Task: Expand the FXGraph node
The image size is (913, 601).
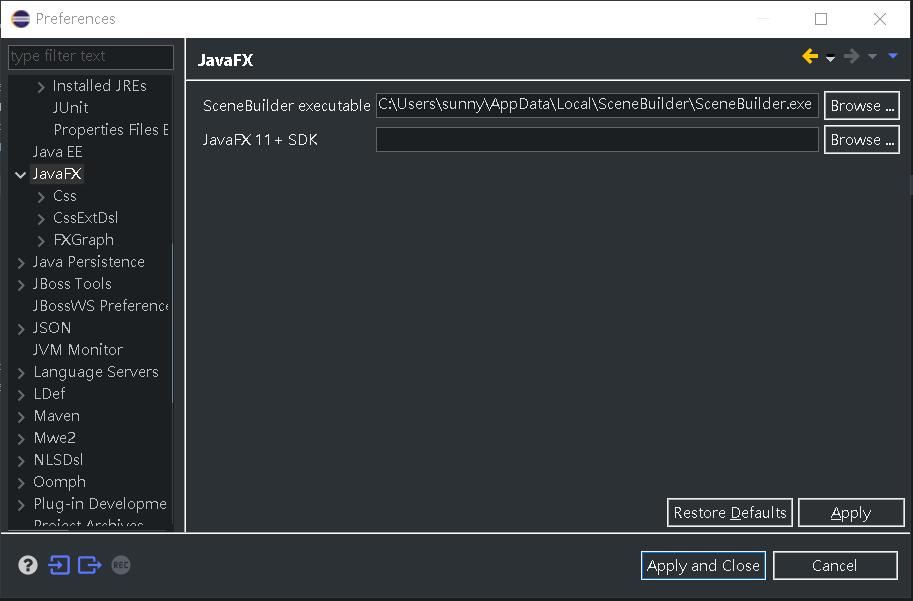Action: 41,241
